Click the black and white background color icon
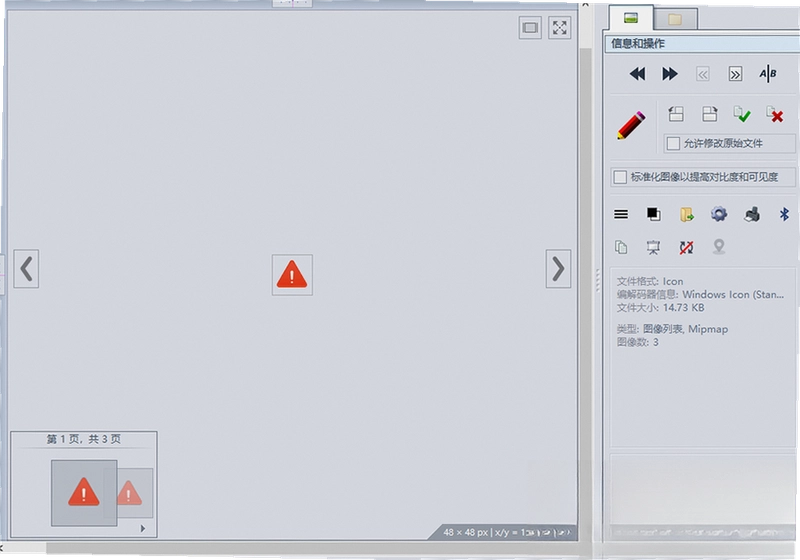 pos(654,214)
